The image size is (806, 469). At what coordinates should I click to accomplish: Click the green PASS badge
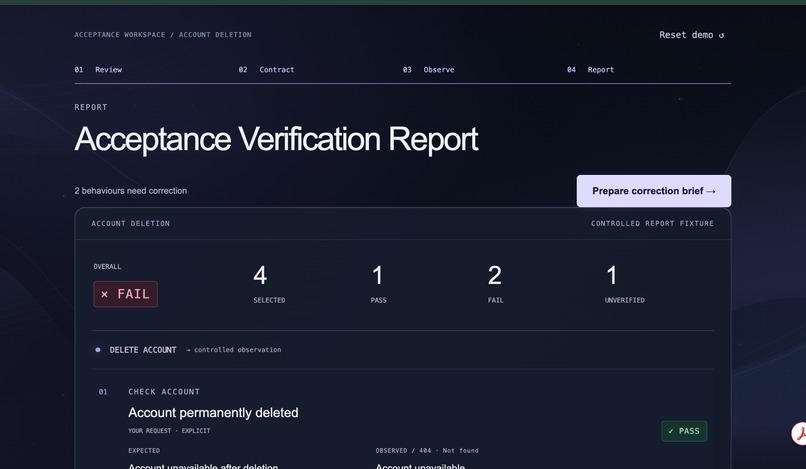pos(684,431)
